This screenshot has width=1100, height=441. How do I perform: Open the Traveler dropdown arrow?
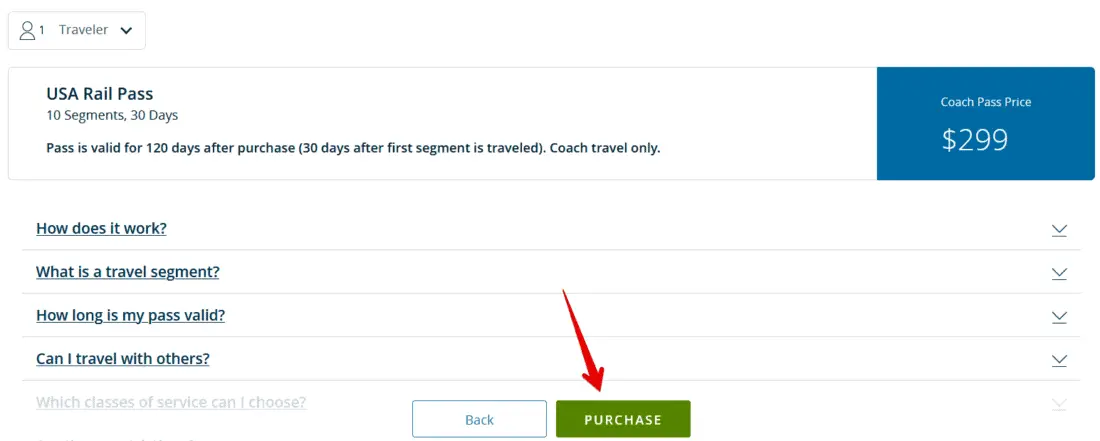[x=126, y=31]
